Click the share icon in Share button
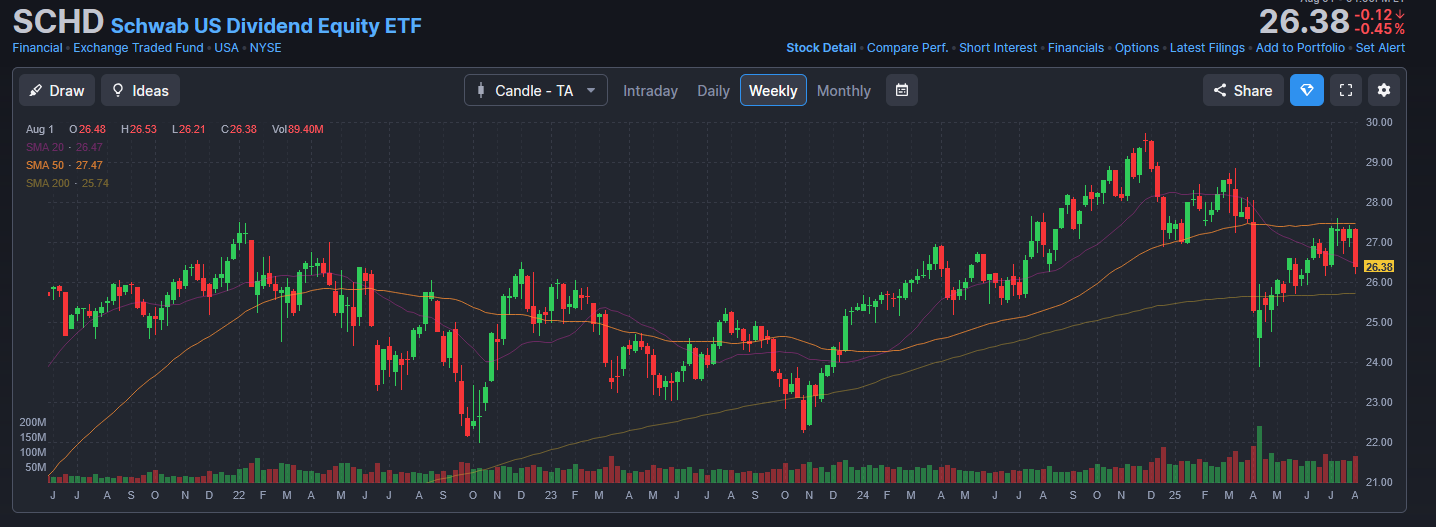Image resolution: width=1436 pixels, height=527 pixels. (1220, 90)
